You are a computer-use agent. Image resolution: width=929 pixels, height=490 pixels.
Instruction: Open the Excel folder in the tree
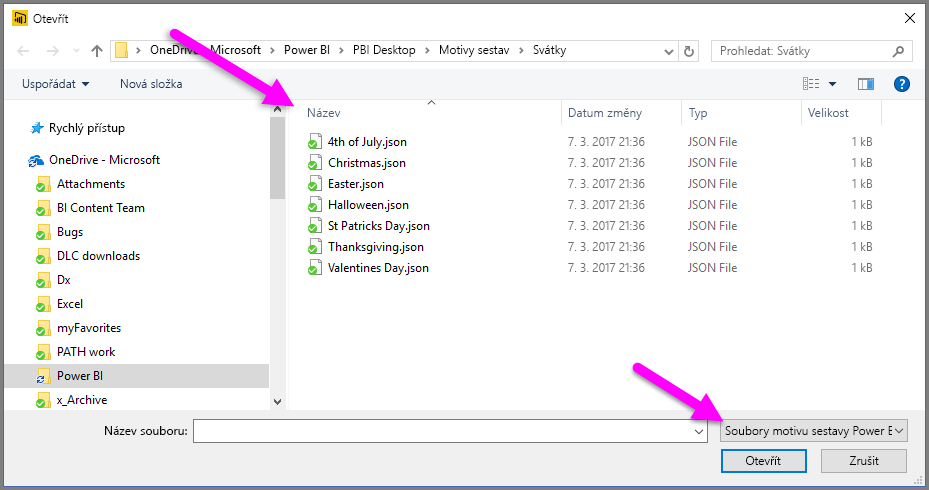[70, 304]
